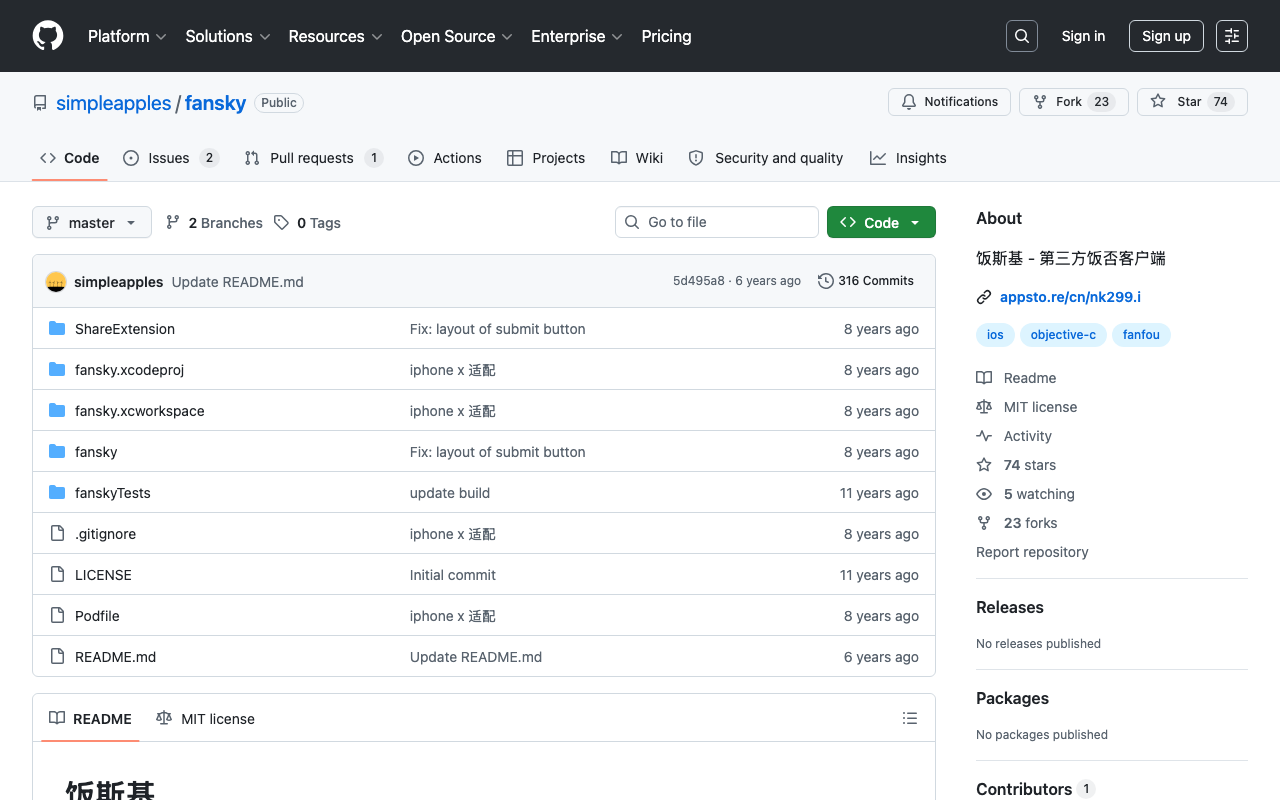This screenshot has height=800, width=1280.
Task: Open the Projects tab
Action: 546,158
